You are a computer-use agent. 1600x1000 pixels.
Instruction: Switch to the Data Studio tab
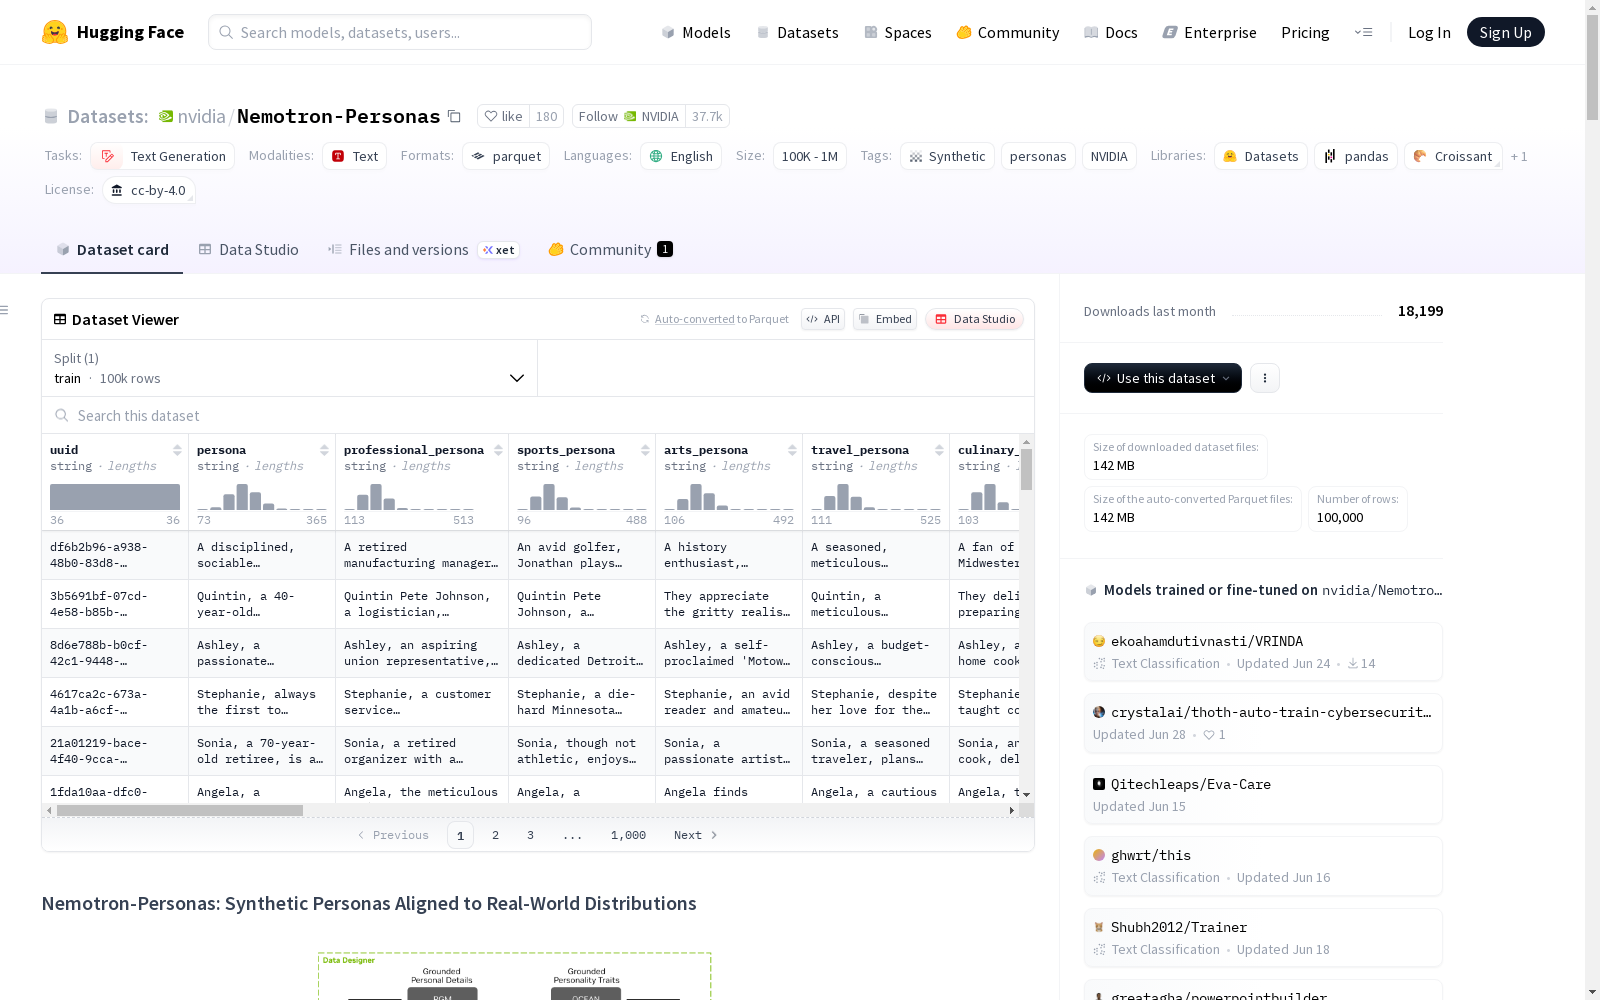pyautogui.click(x=248, y=250)
